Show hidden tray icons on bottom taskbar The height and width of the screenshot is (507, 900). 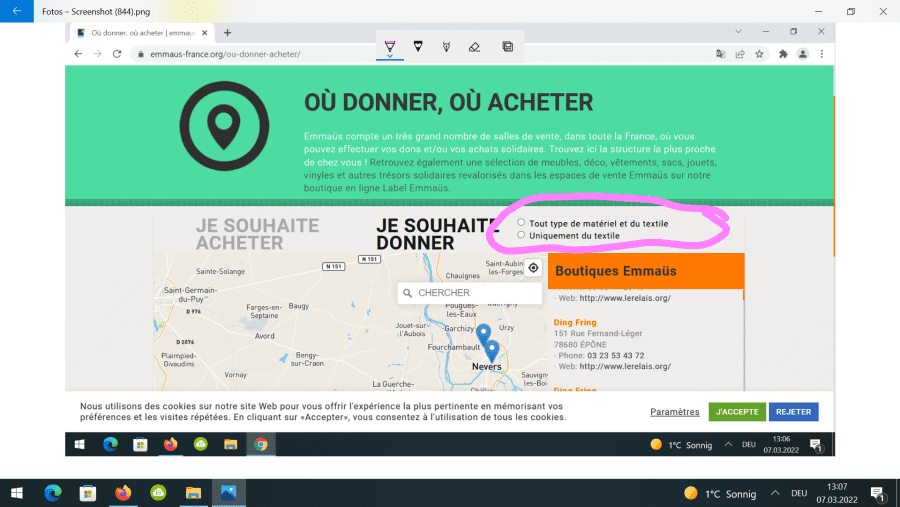(775, 493)
